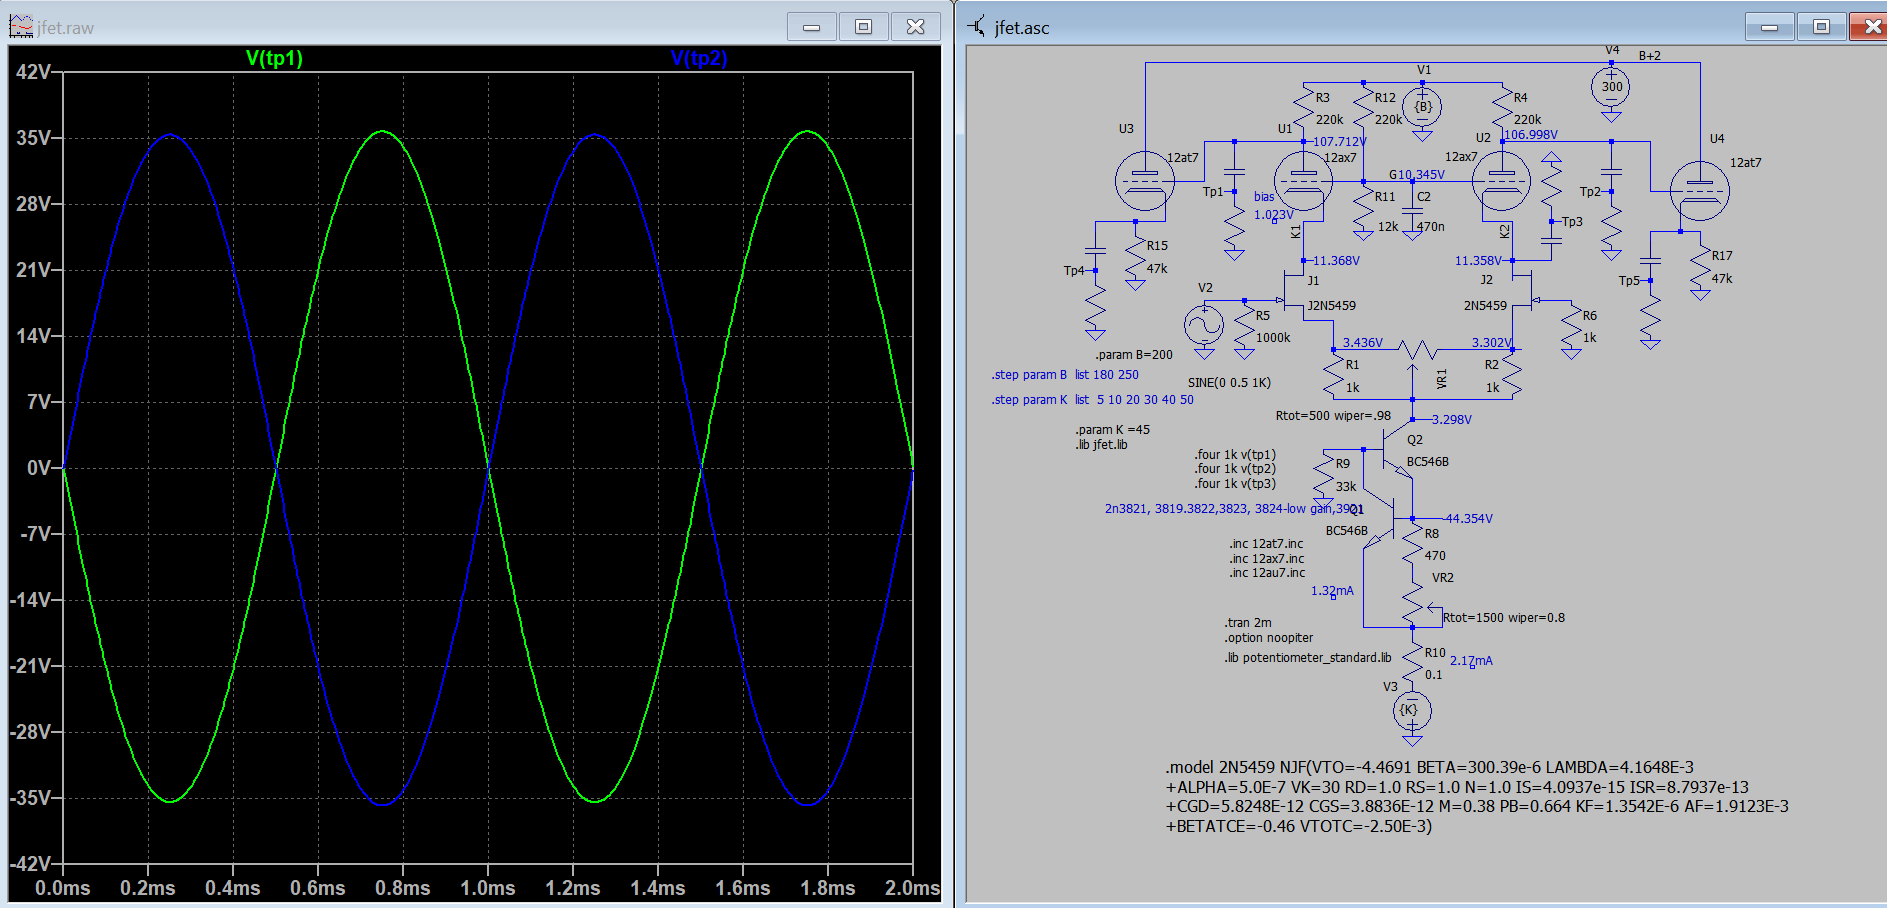This screenshot has width=1887, height=908.
Task: Select the V1 {B} voltage source symbol
Action: pos(1422,106)
